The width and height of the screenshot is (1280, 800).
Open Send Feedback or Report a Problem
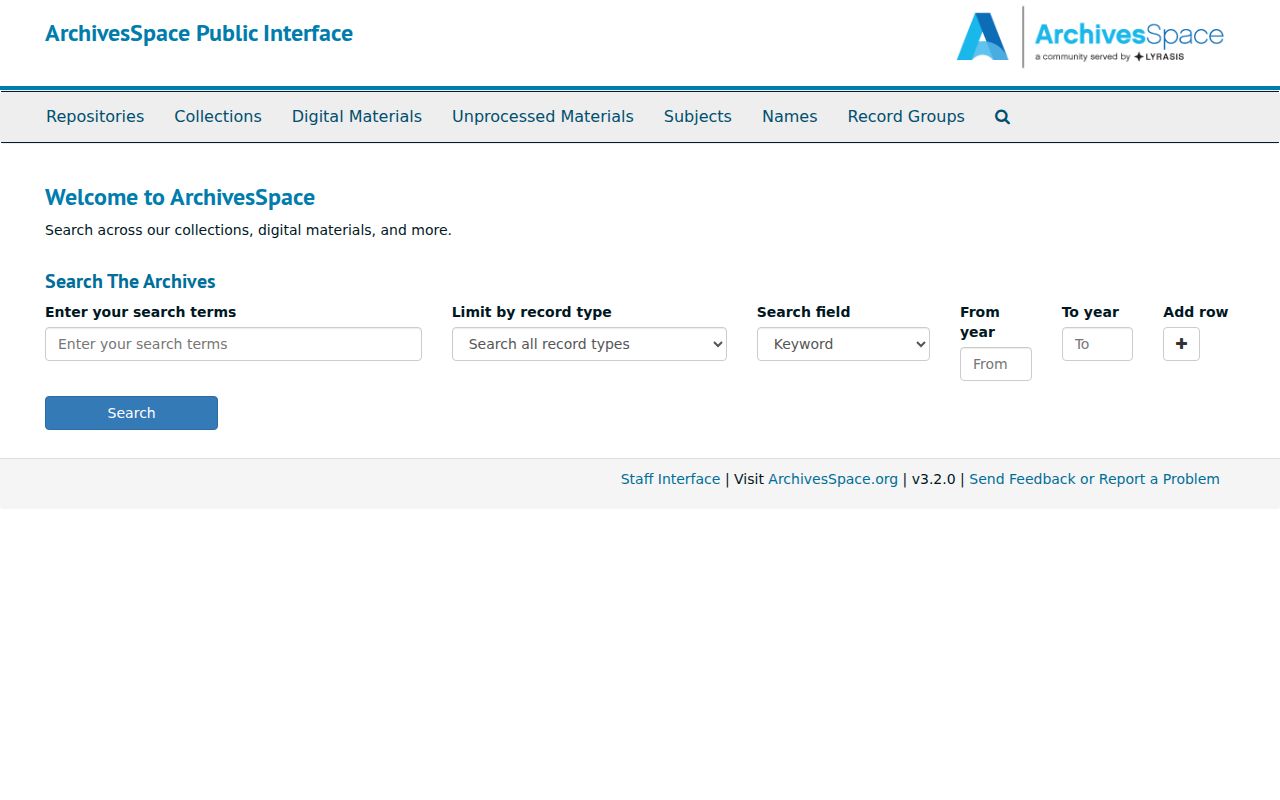pos(1094,479)
